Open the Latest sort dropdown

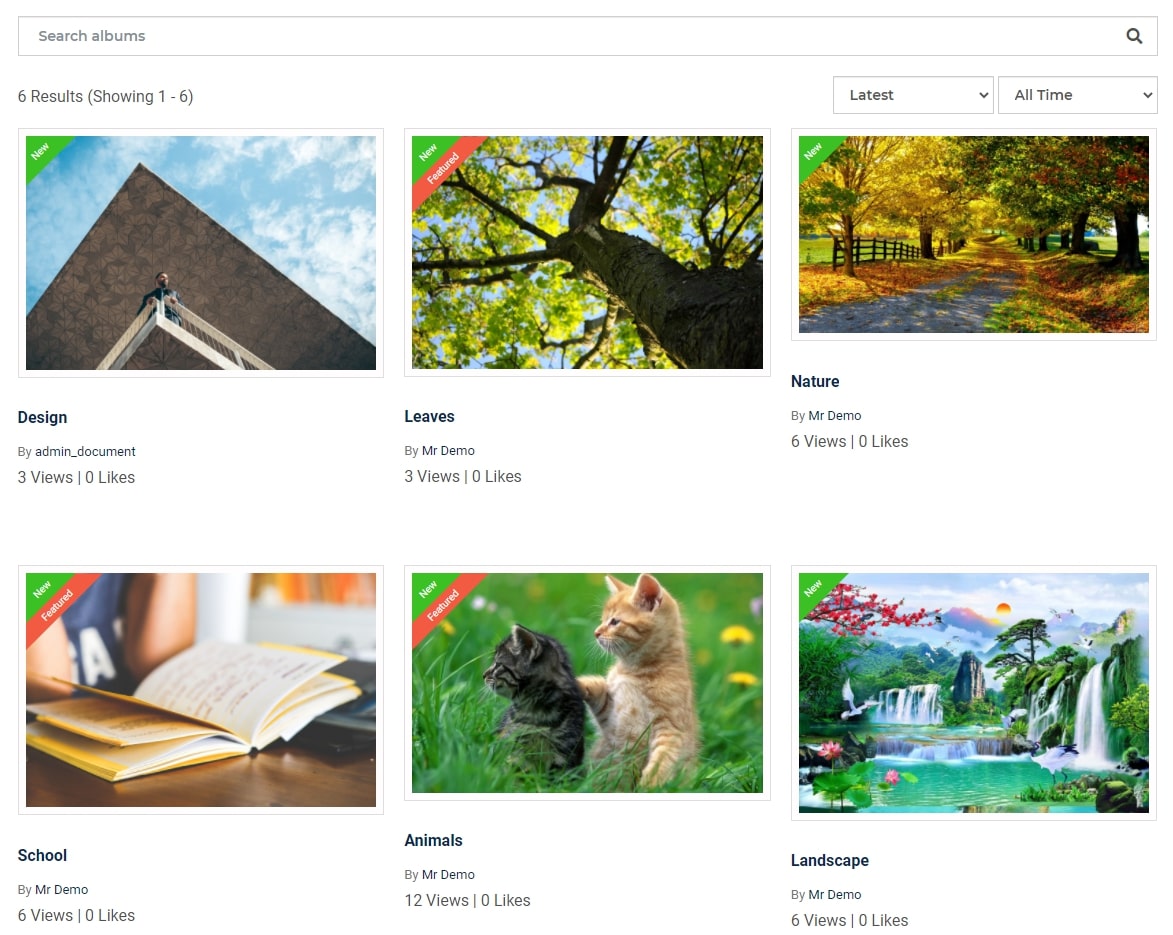click(913, 95)
